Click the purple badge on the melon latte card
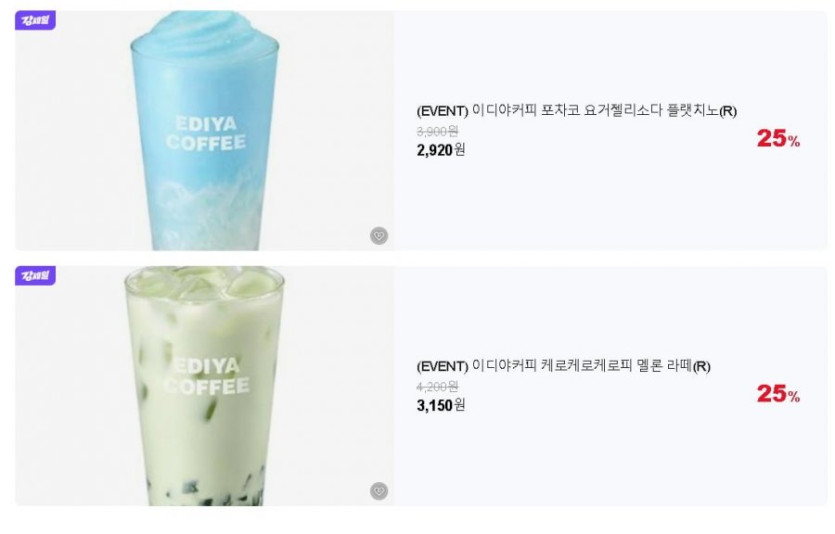This screenshot has width=835, height=534. pos(35,275)
